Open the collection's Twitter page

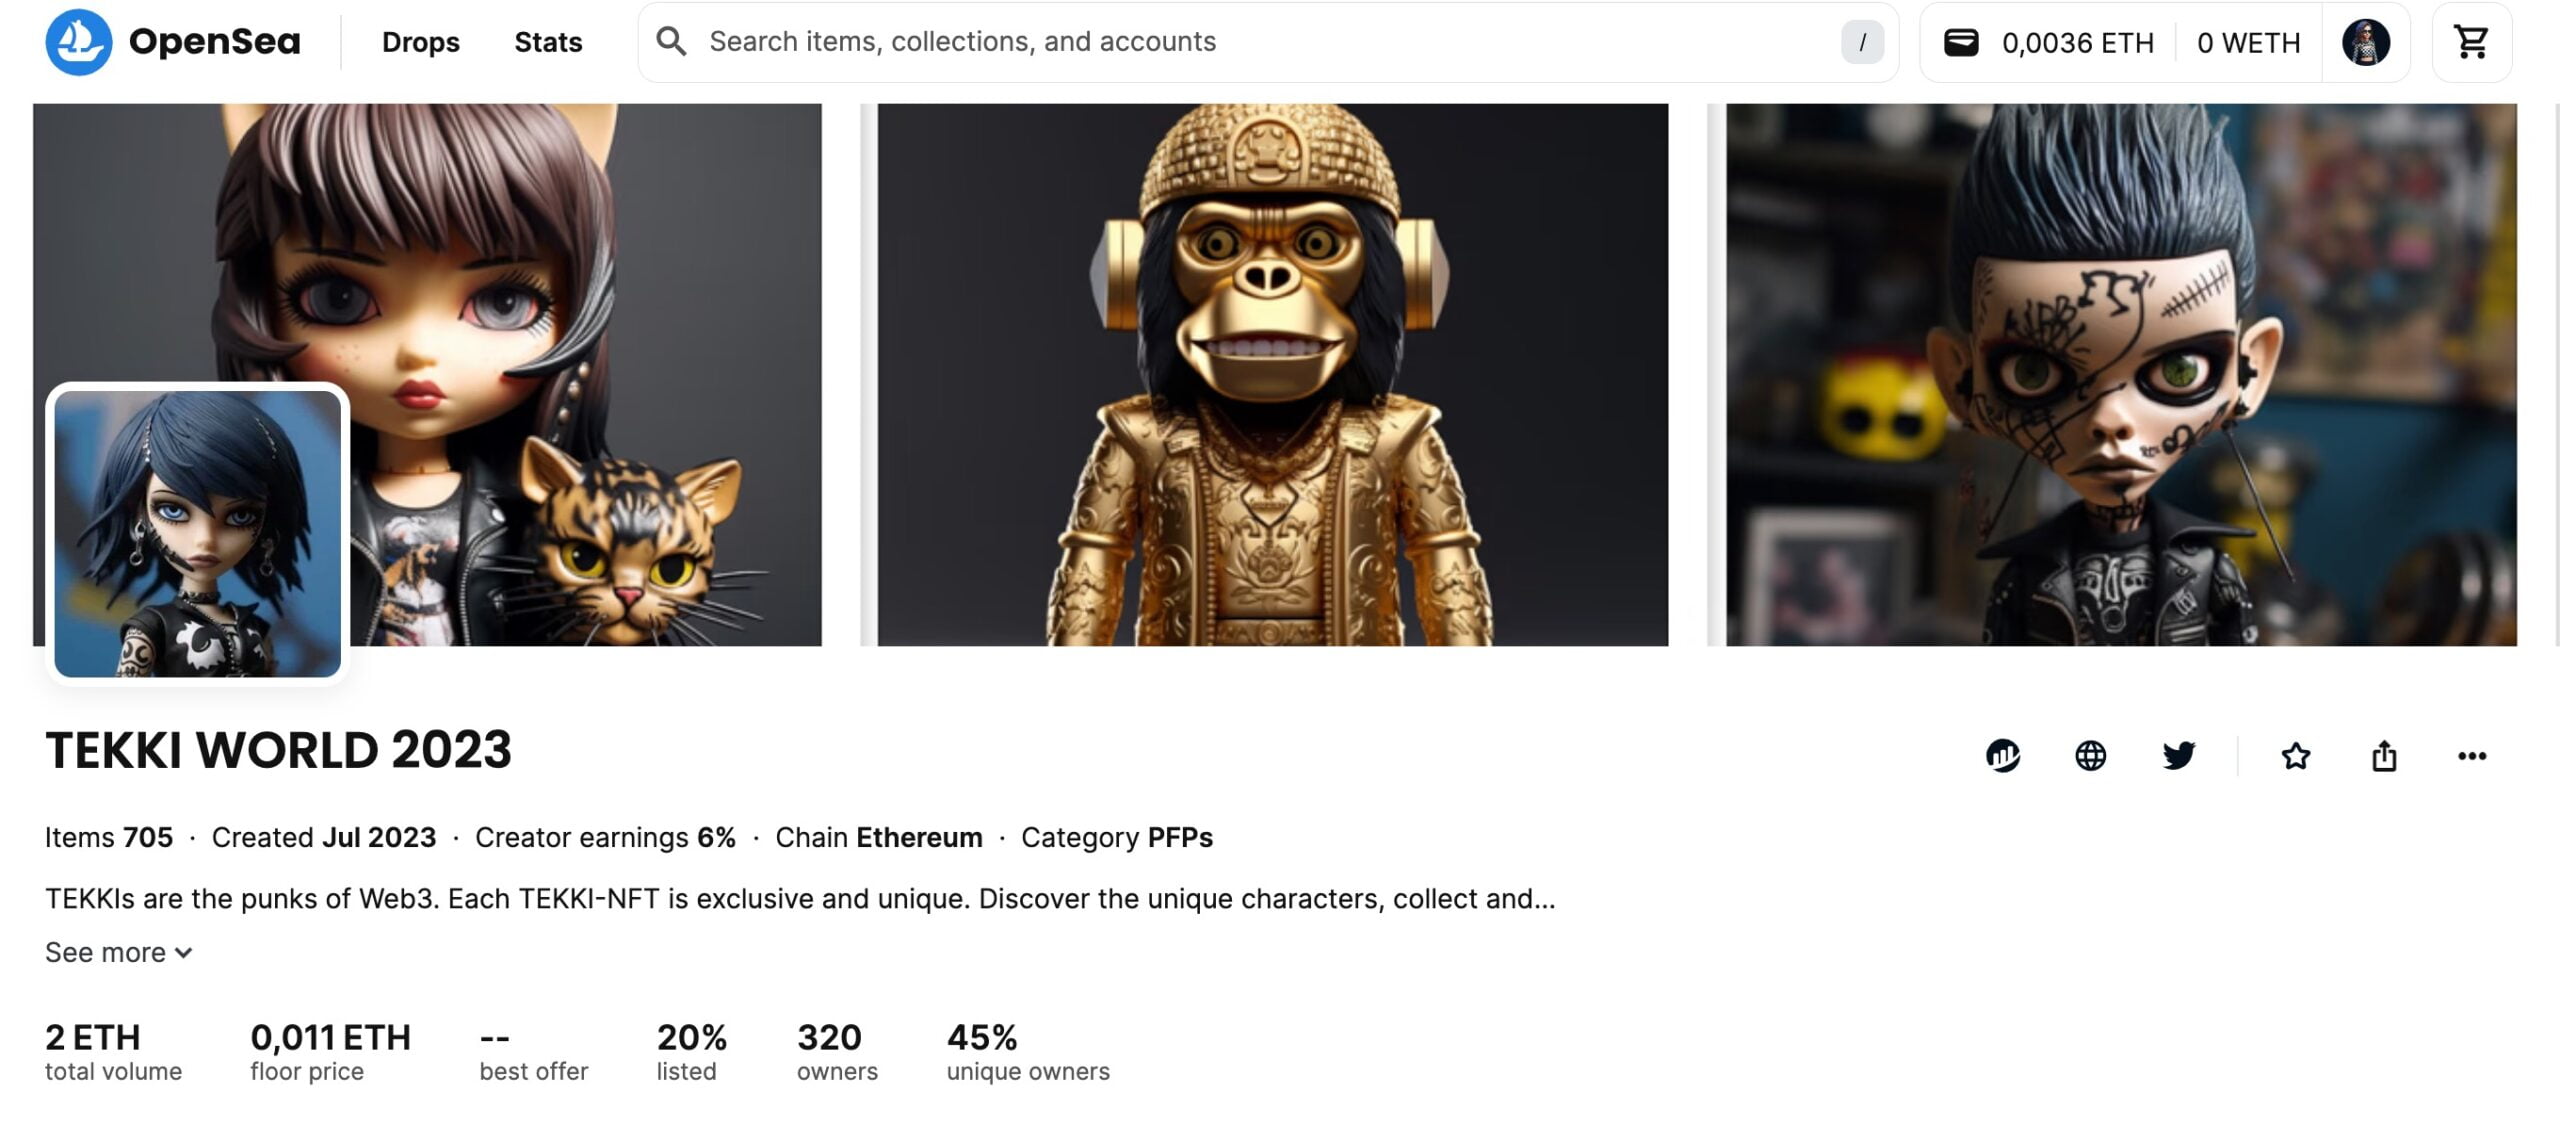2178,755
